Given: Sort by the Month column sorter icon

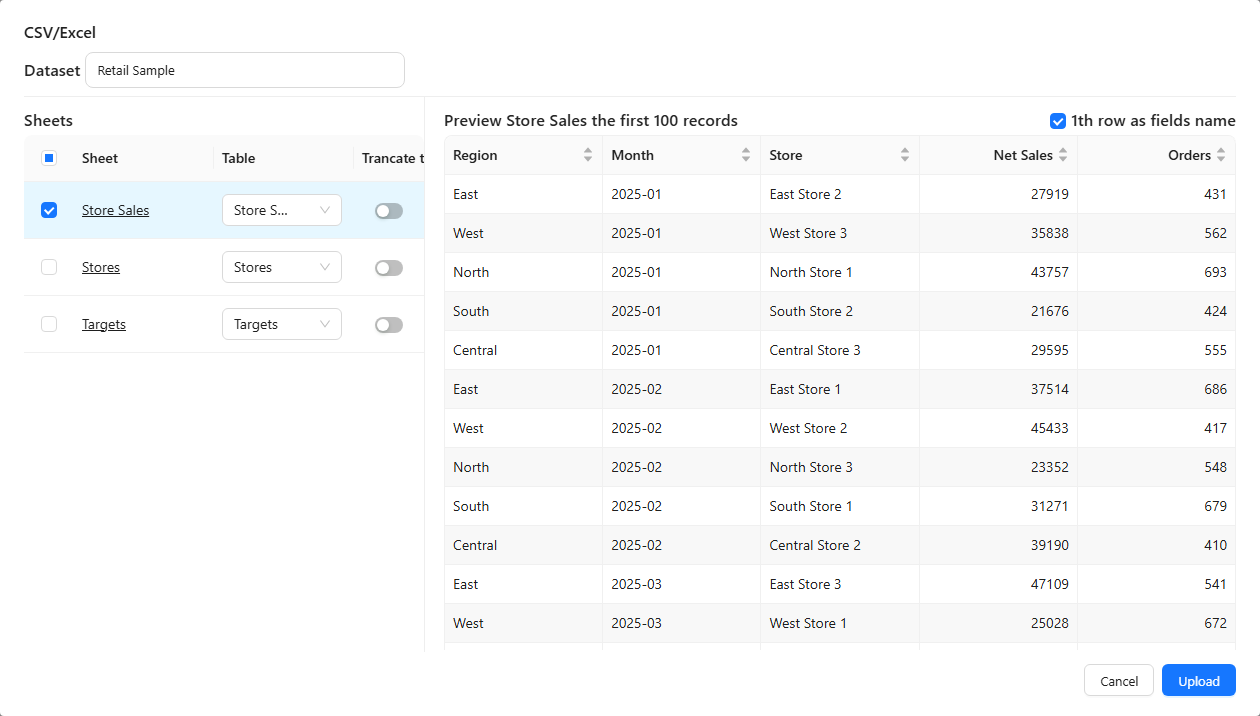Looking at the screenshot, I should [746, 155].
